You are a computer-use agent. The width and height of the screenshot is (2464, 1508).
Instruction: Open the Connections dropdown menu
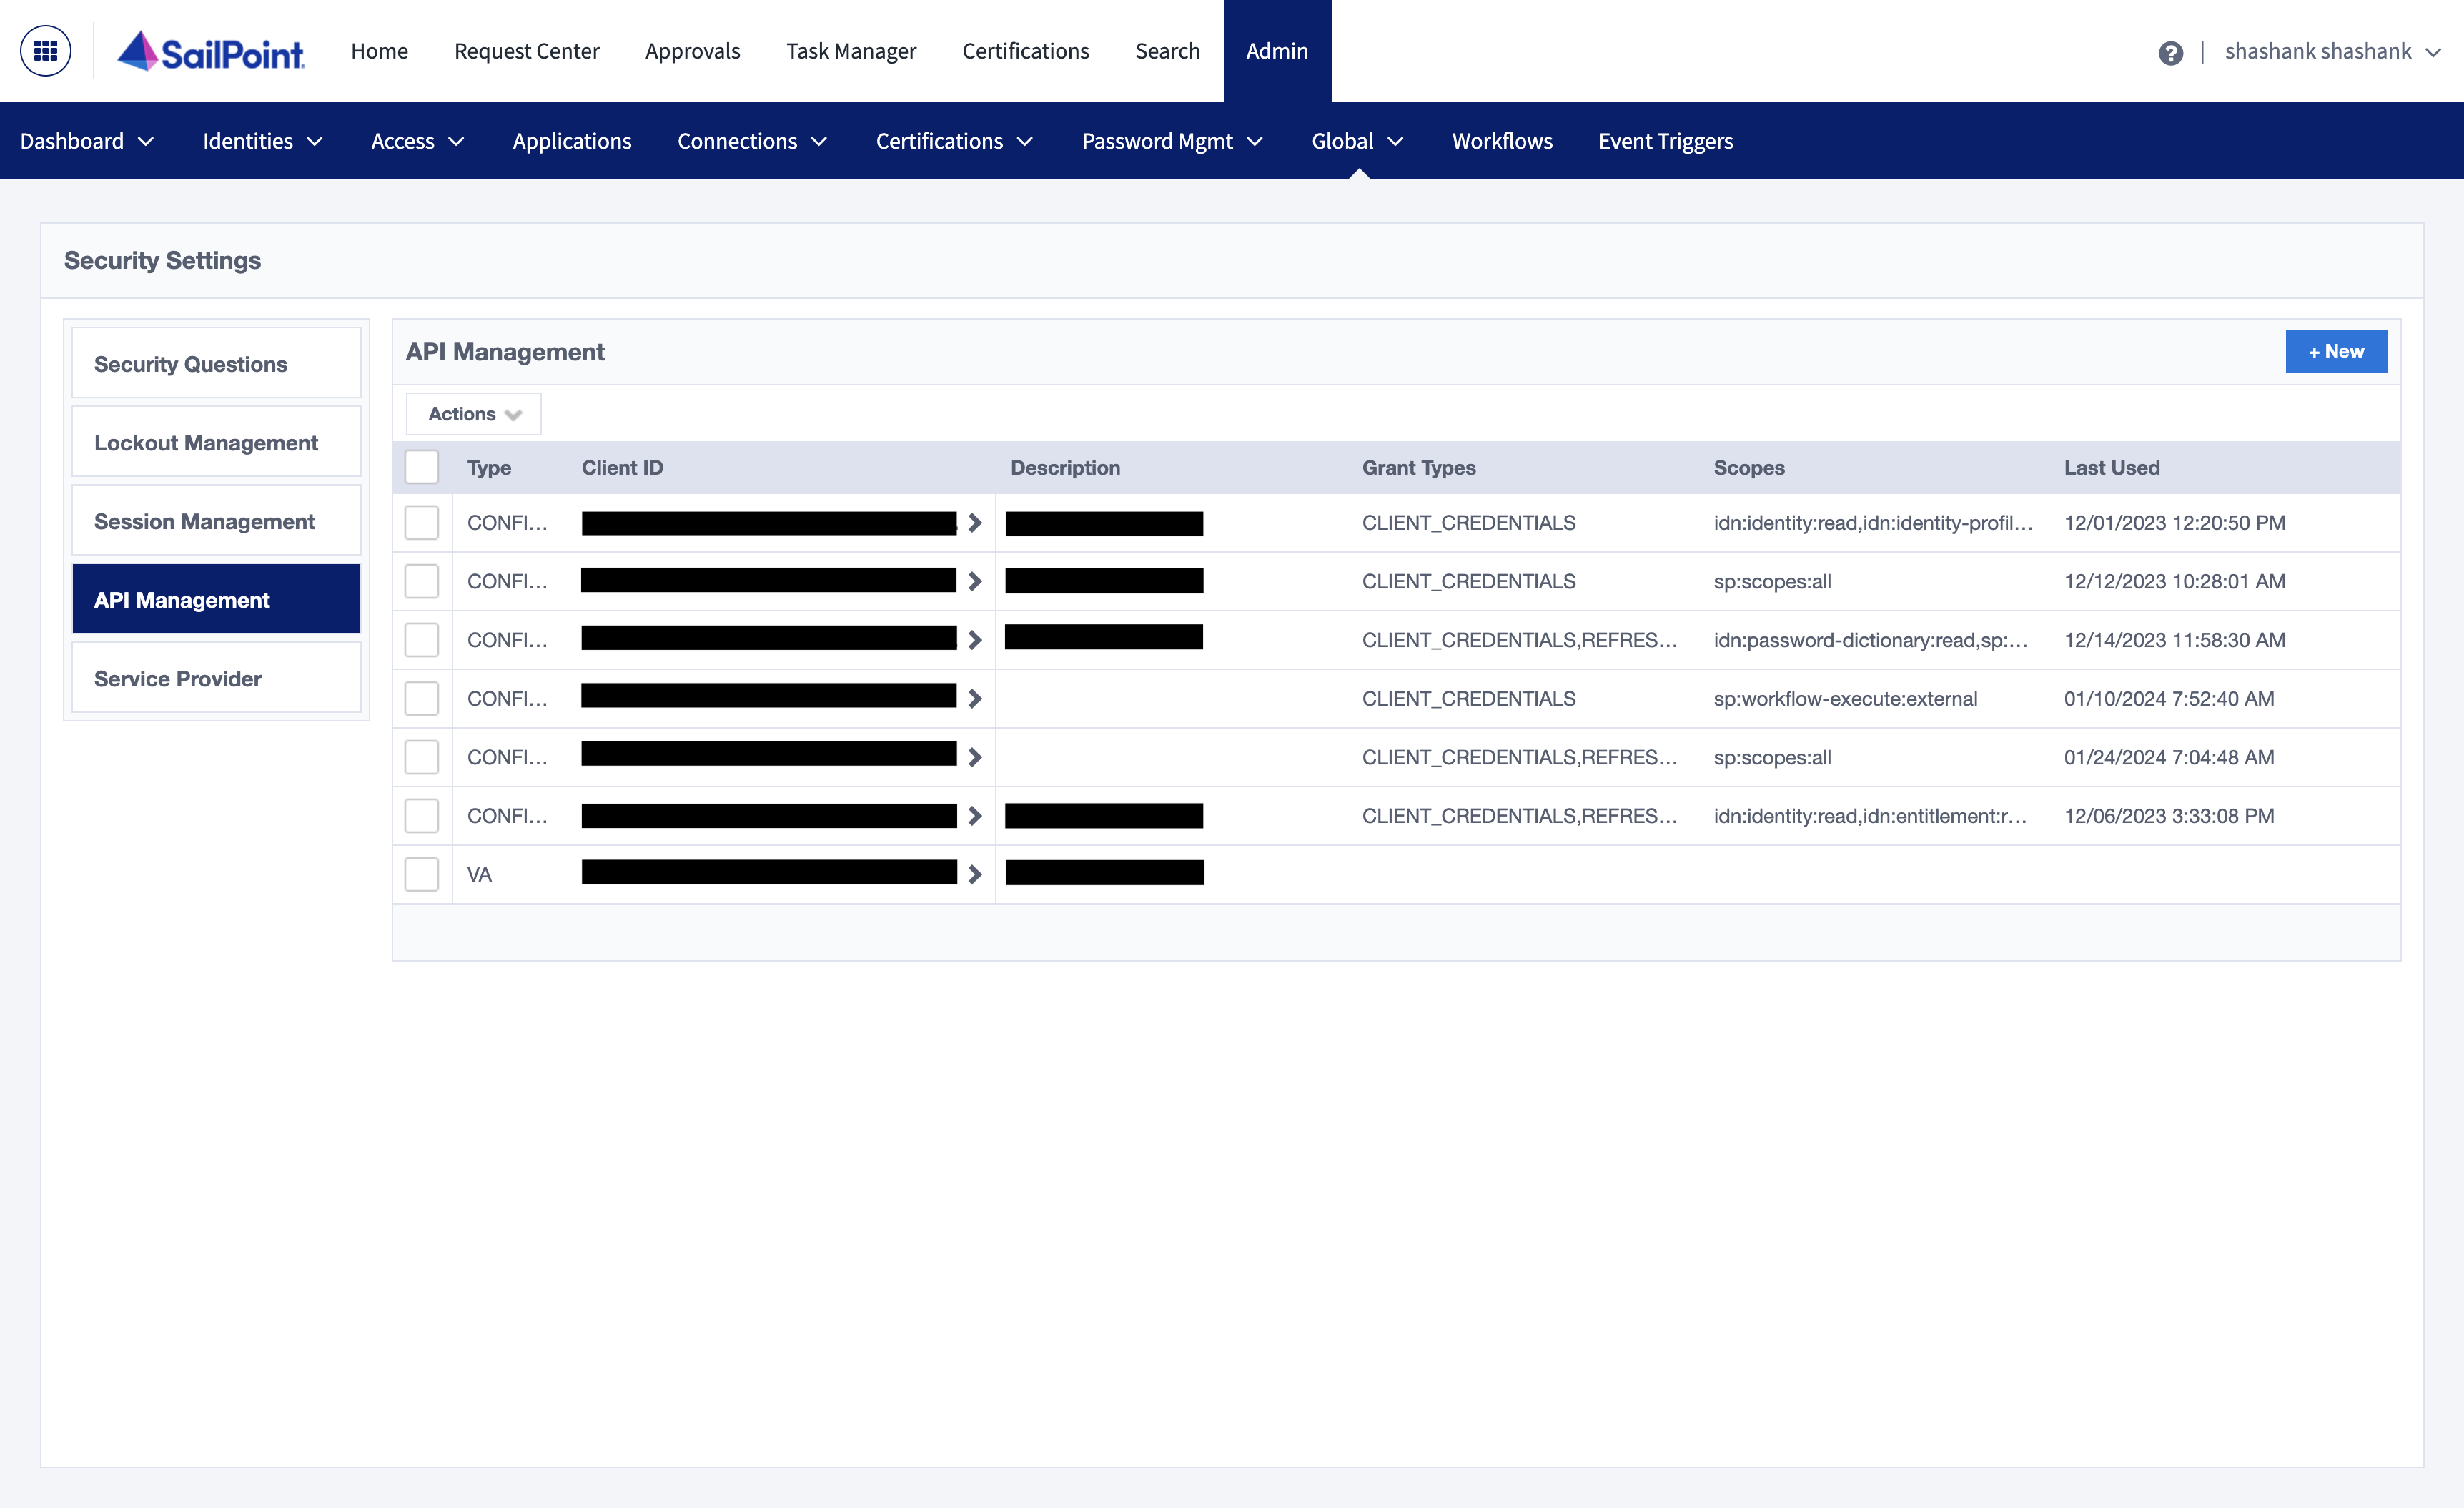click(755, 141)
